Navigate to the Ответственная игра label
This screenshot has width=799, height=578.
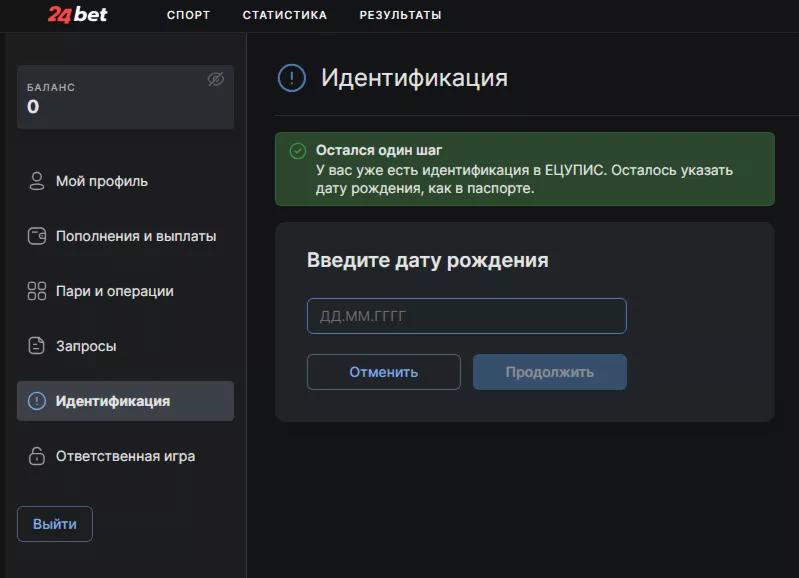click(125, 456)
